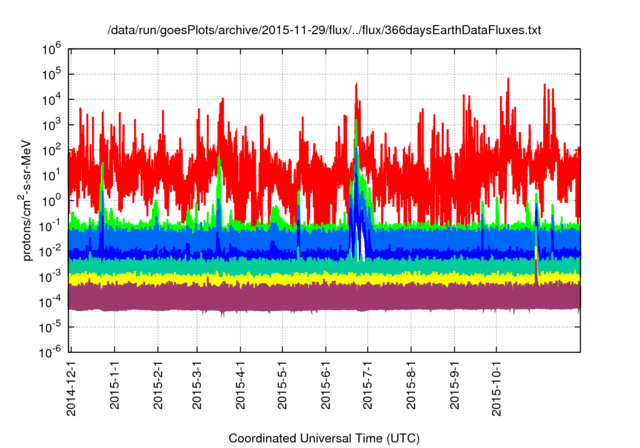This screenshot has height=448, width=640.
Task: Click the 10^2 y-axis tick label
Action: click(x=51, y=151)
